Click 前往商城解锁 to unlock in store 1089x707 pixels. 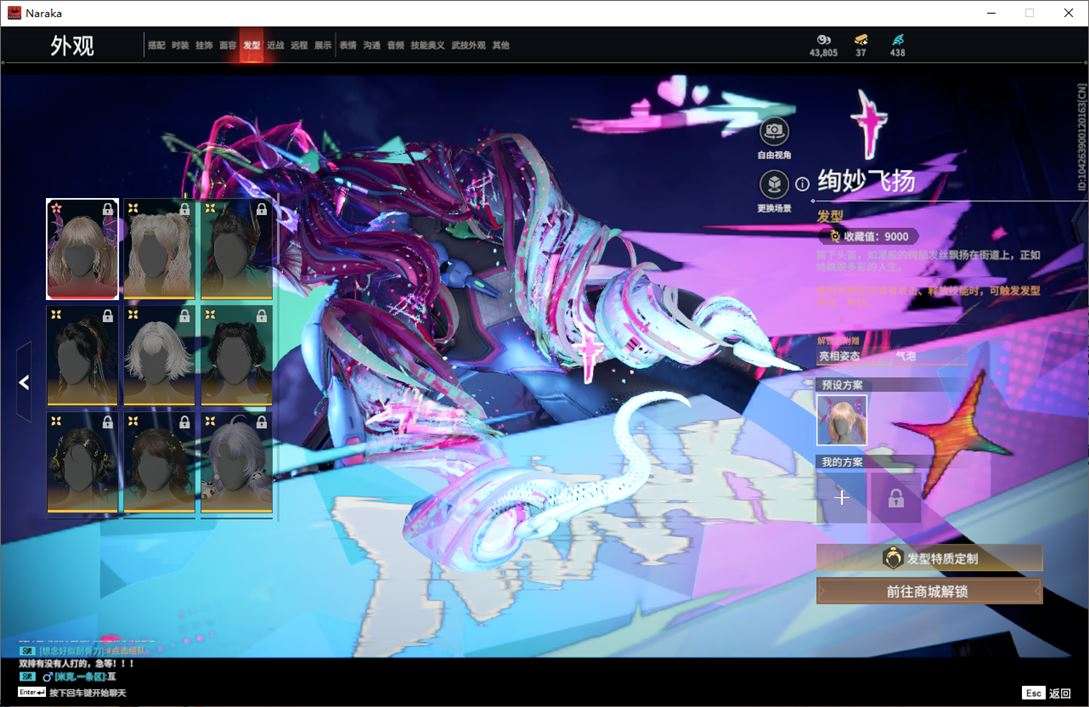(x=929, y=591)
